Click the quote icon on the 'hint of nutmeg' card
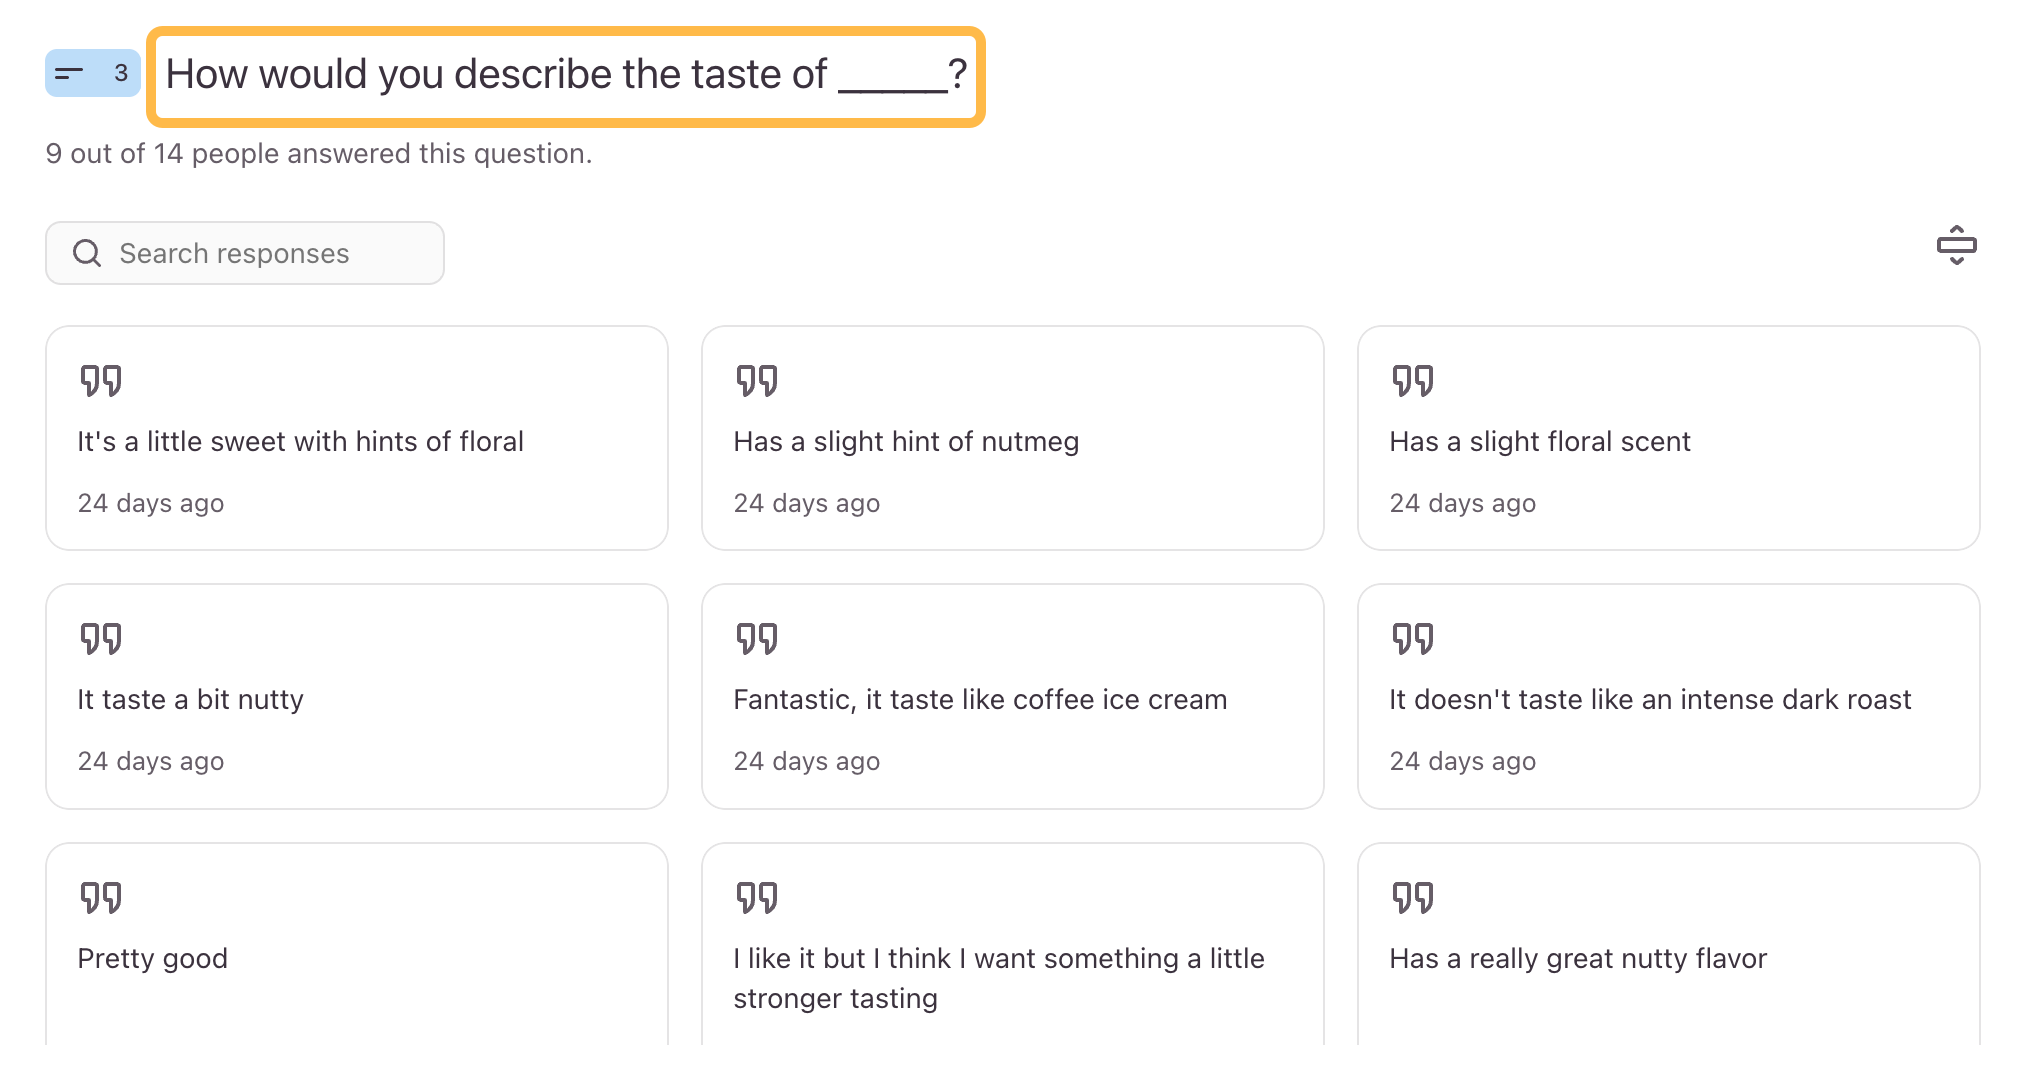 pos(757,380)
